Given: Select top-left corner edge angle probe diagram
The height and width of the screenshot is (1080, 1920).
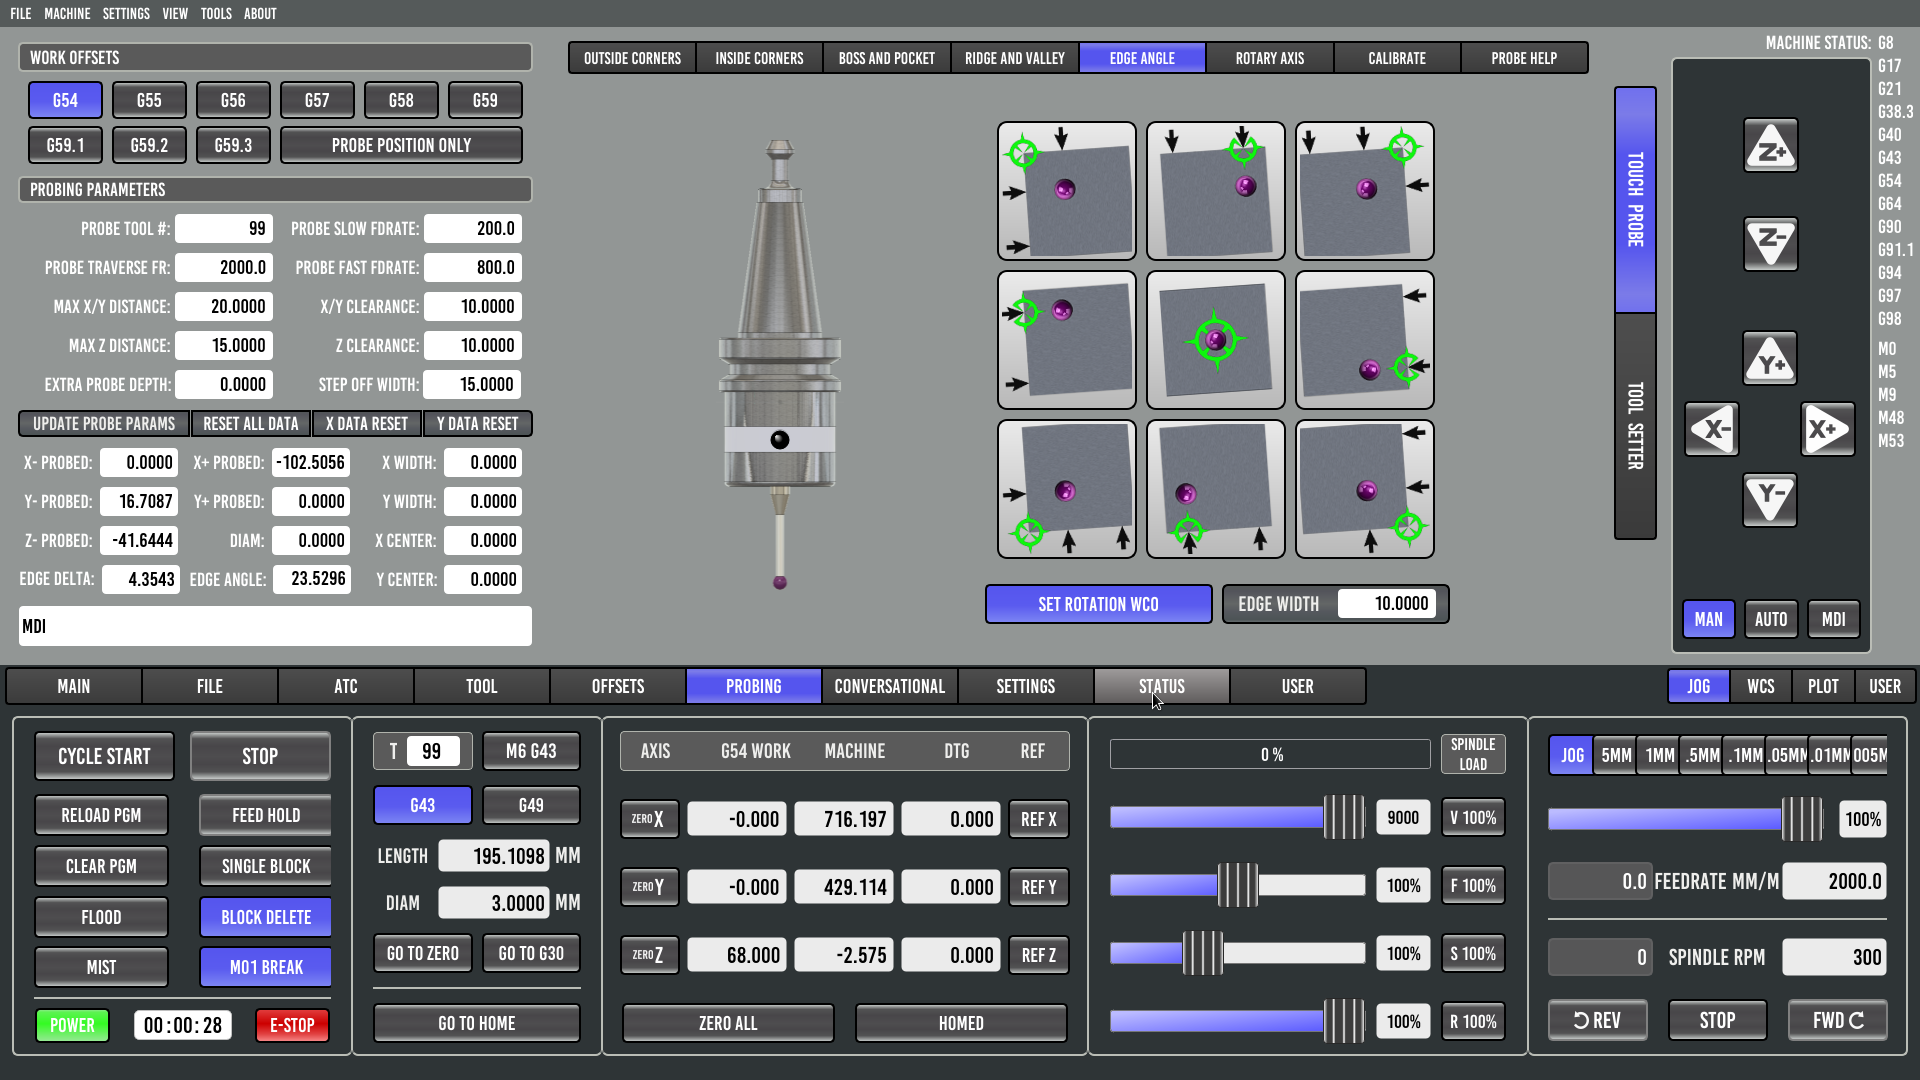Looking at the screenshot, I should pyautogui.click(x=1067, y=191).
